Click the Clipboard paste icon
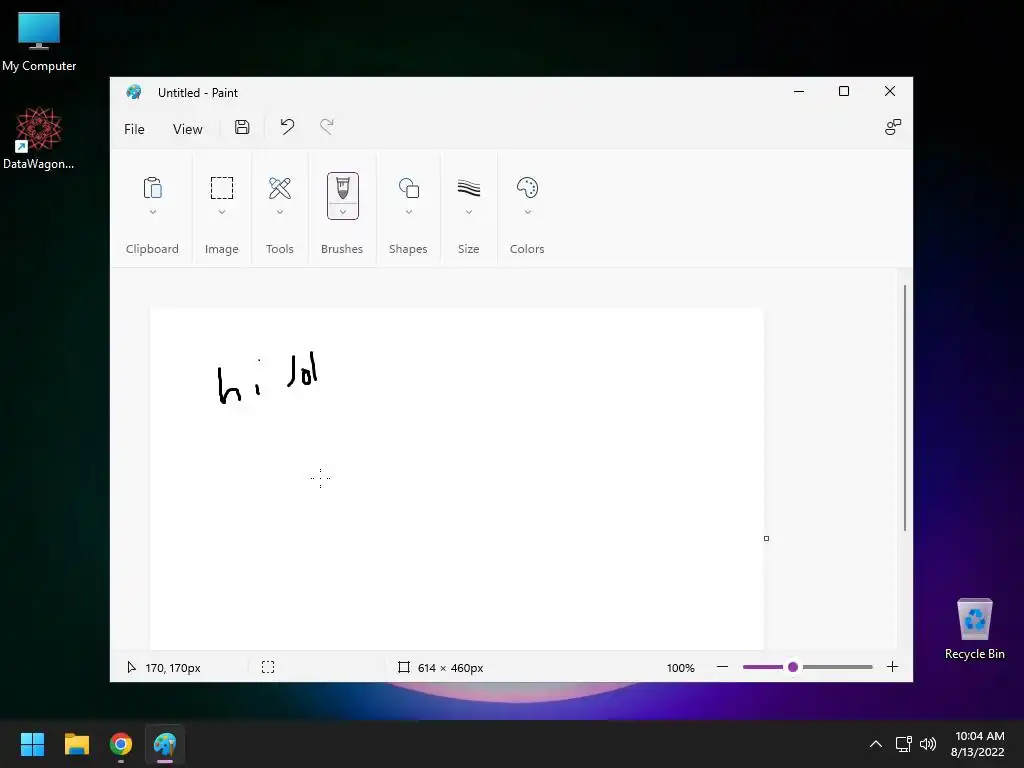 [x=152, y=188]
